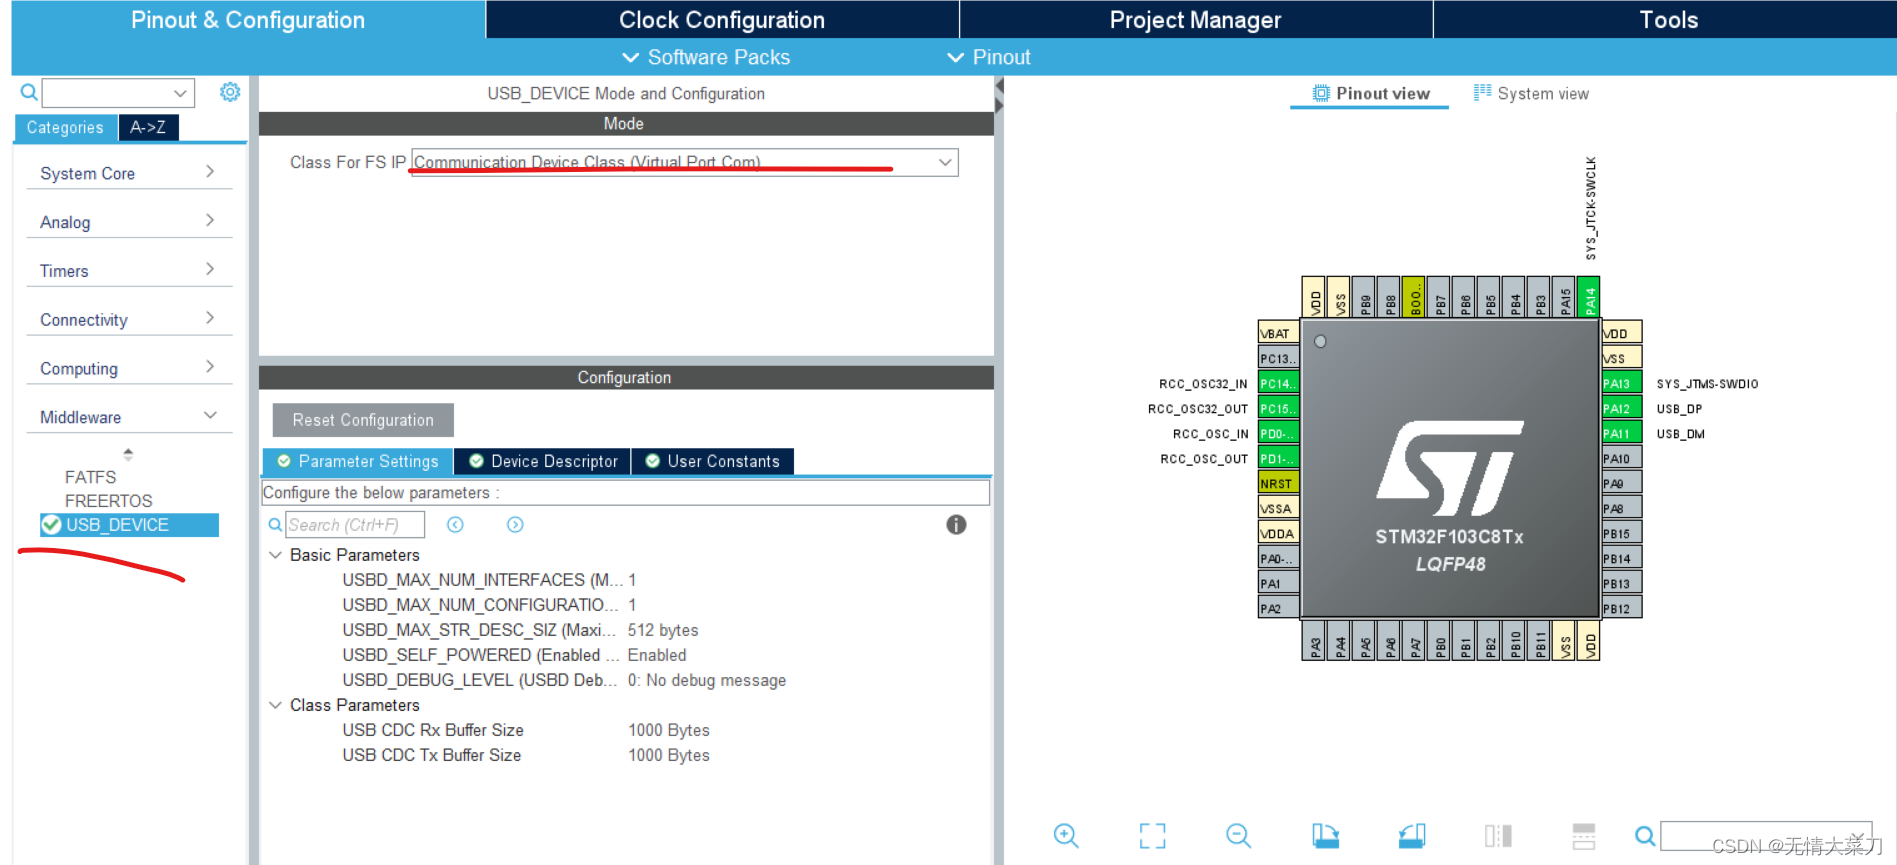This screenshot has height=865, width=1897.
Task: Click USB CDC Tx Buffer Size value
Action: click(669, 755)
